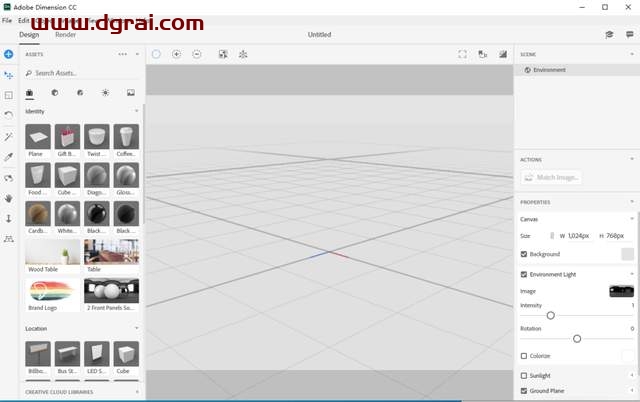Select the Plane model thumbnail
This screenshot has width=640, height=402.
[x=38, y=136]
